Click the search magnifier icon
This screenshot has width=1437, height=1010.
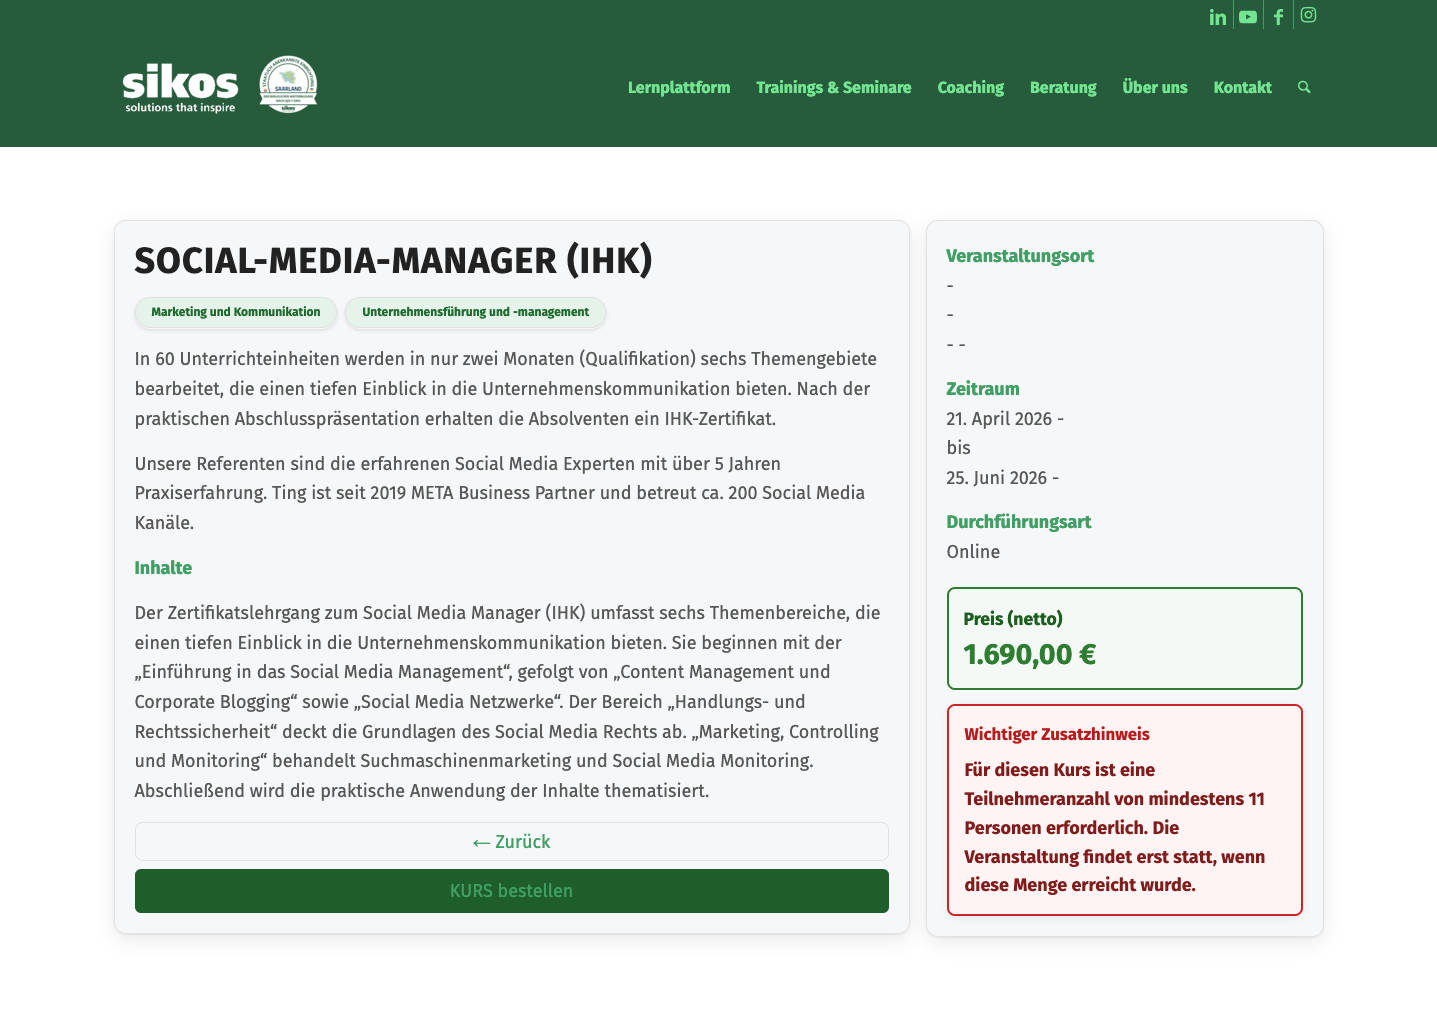[1304, 87]
